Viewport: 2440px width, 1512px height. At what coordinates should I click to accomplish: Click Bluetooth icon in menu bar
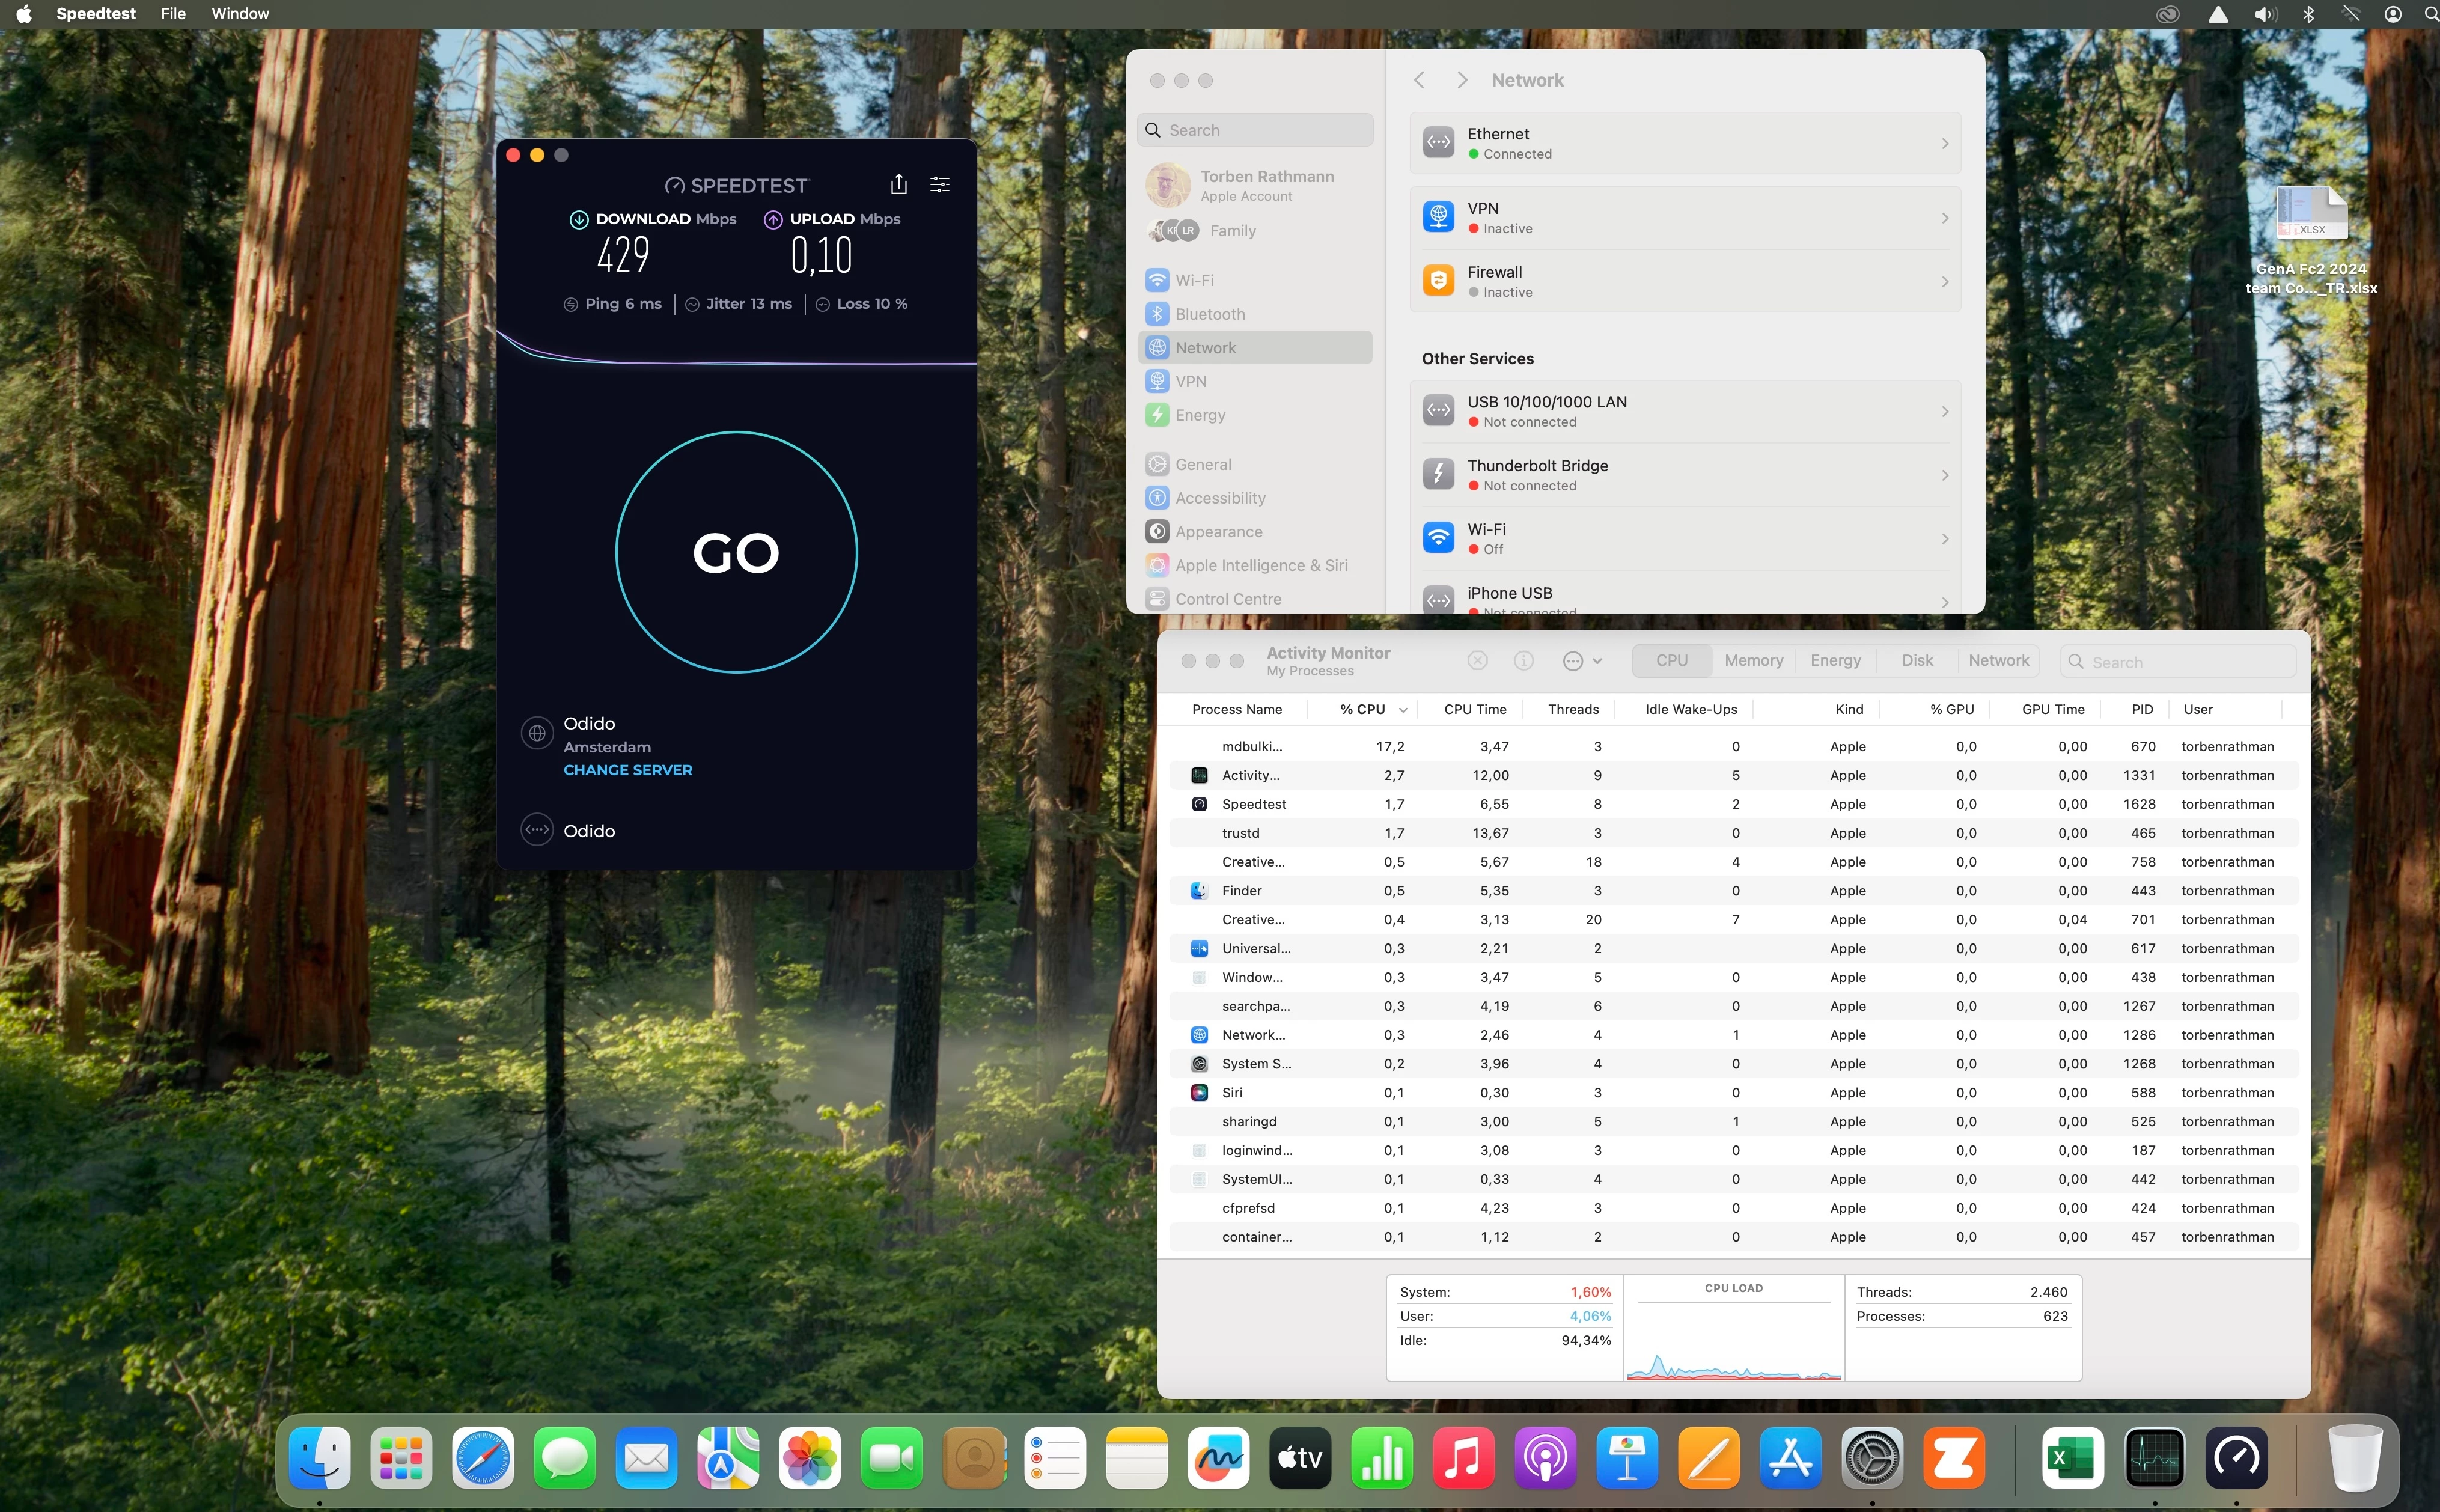click(2308, 14)
